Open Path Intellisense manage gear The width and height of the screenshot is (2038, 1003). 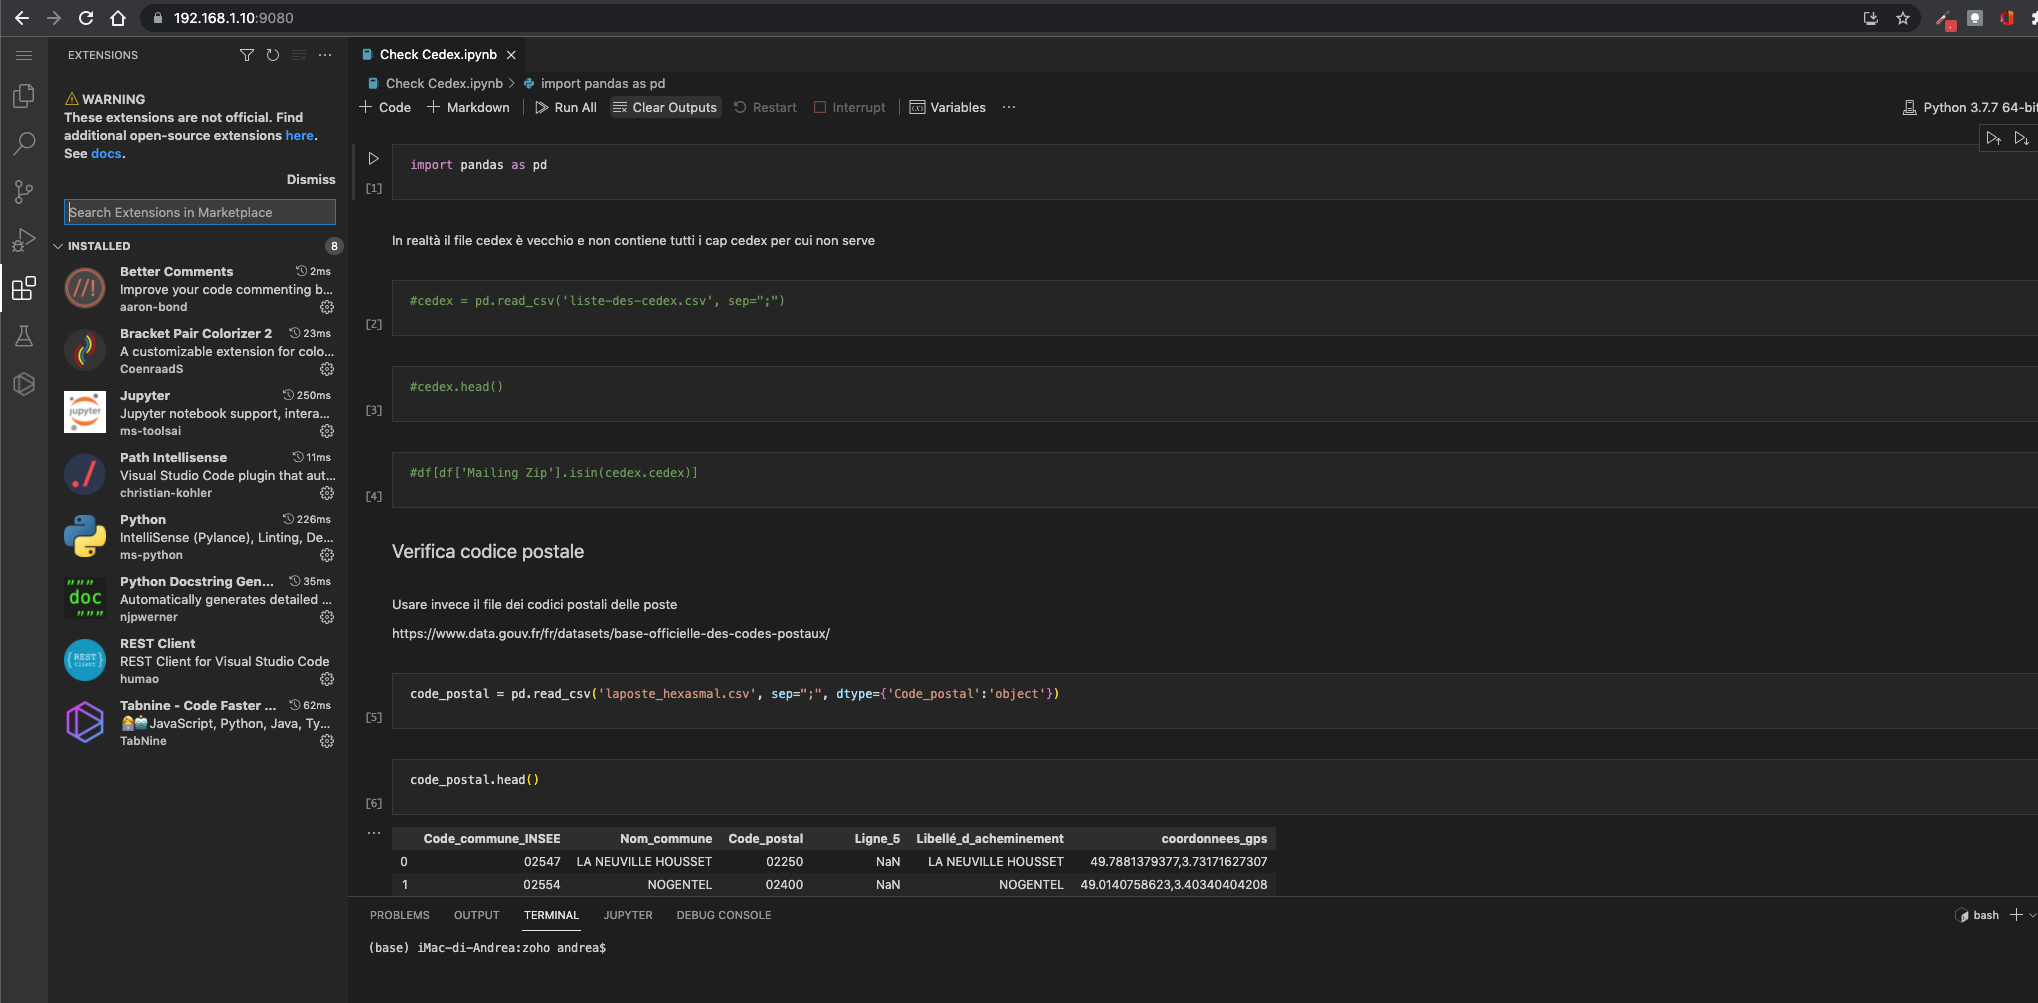327,493
